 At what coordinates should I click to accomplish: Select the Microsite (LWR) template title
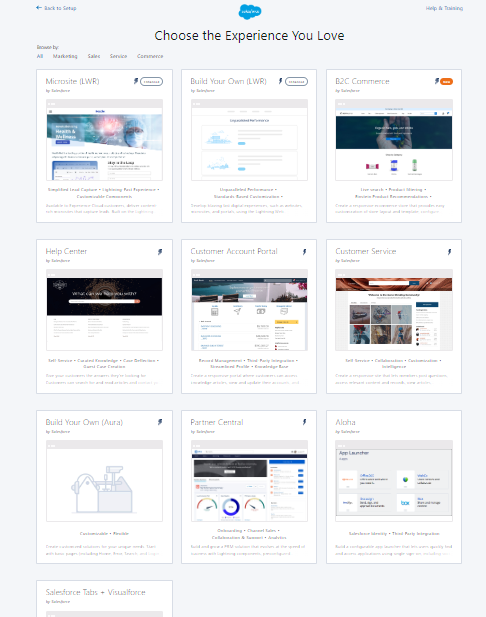(x=72, y=81)
